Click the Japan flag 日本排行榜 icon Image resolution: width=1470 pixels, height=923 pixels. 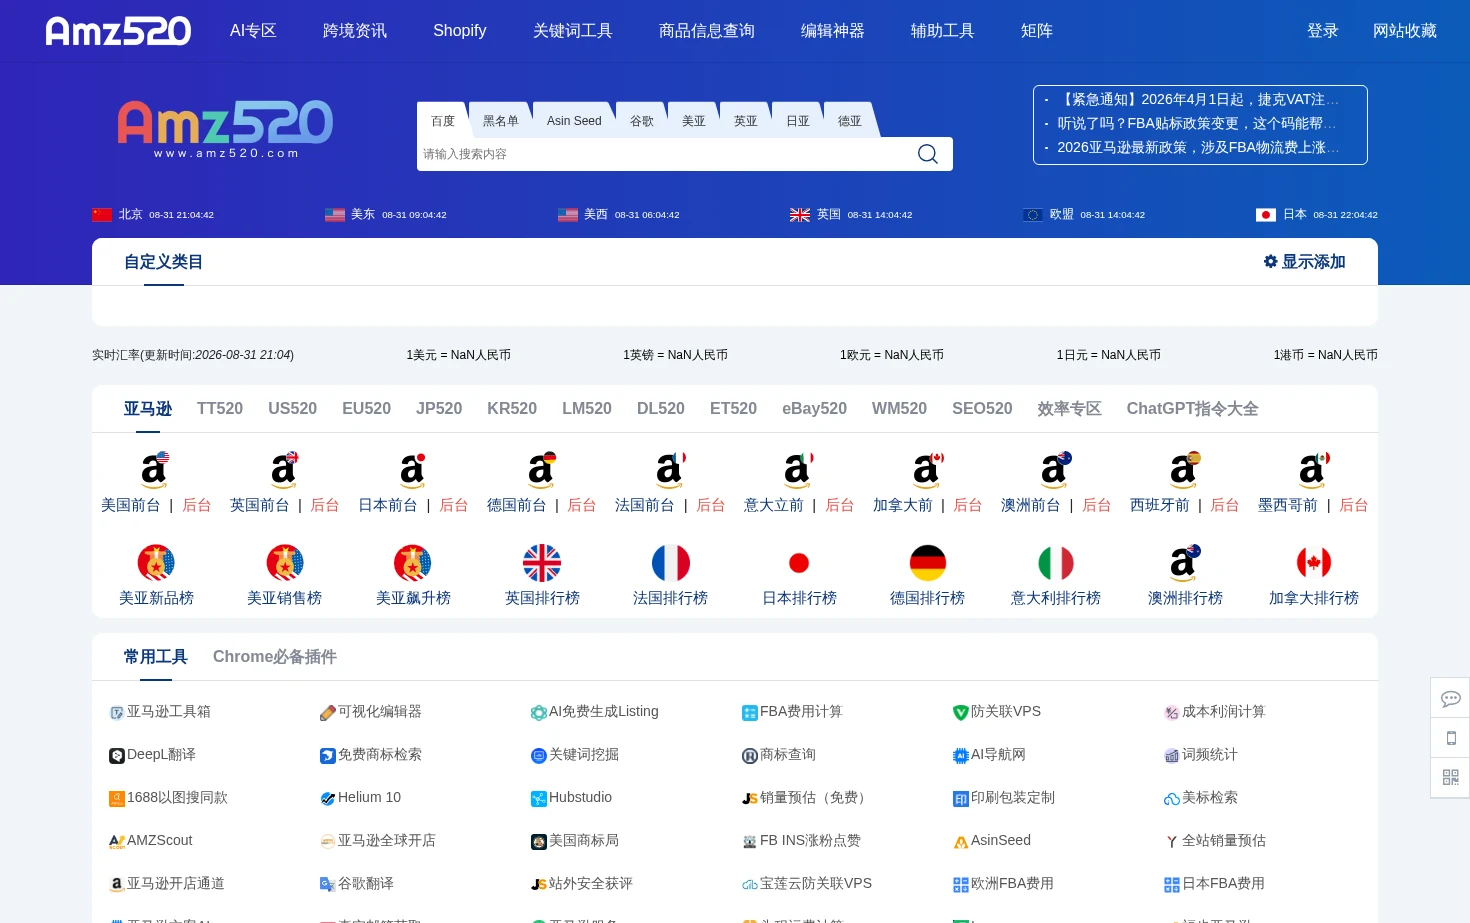(x=799, y=563)
